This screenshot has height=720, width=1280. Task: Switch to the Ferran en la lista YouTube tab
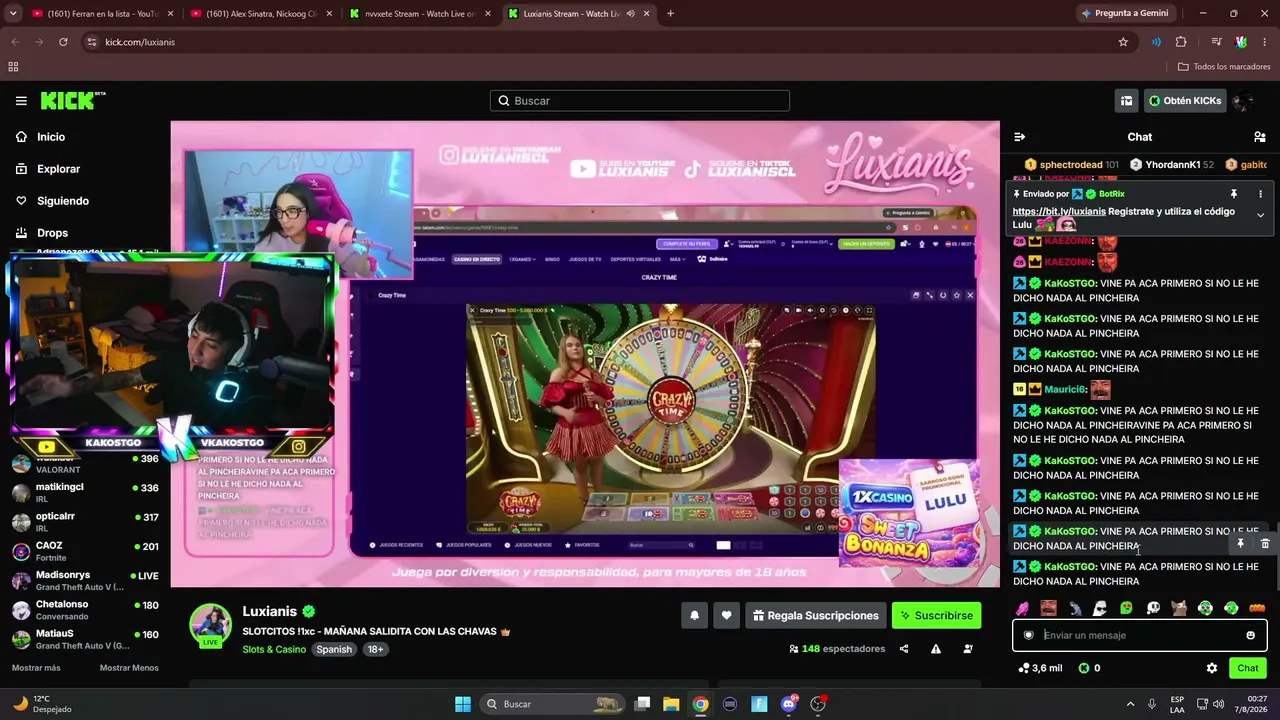click(104, 14)
